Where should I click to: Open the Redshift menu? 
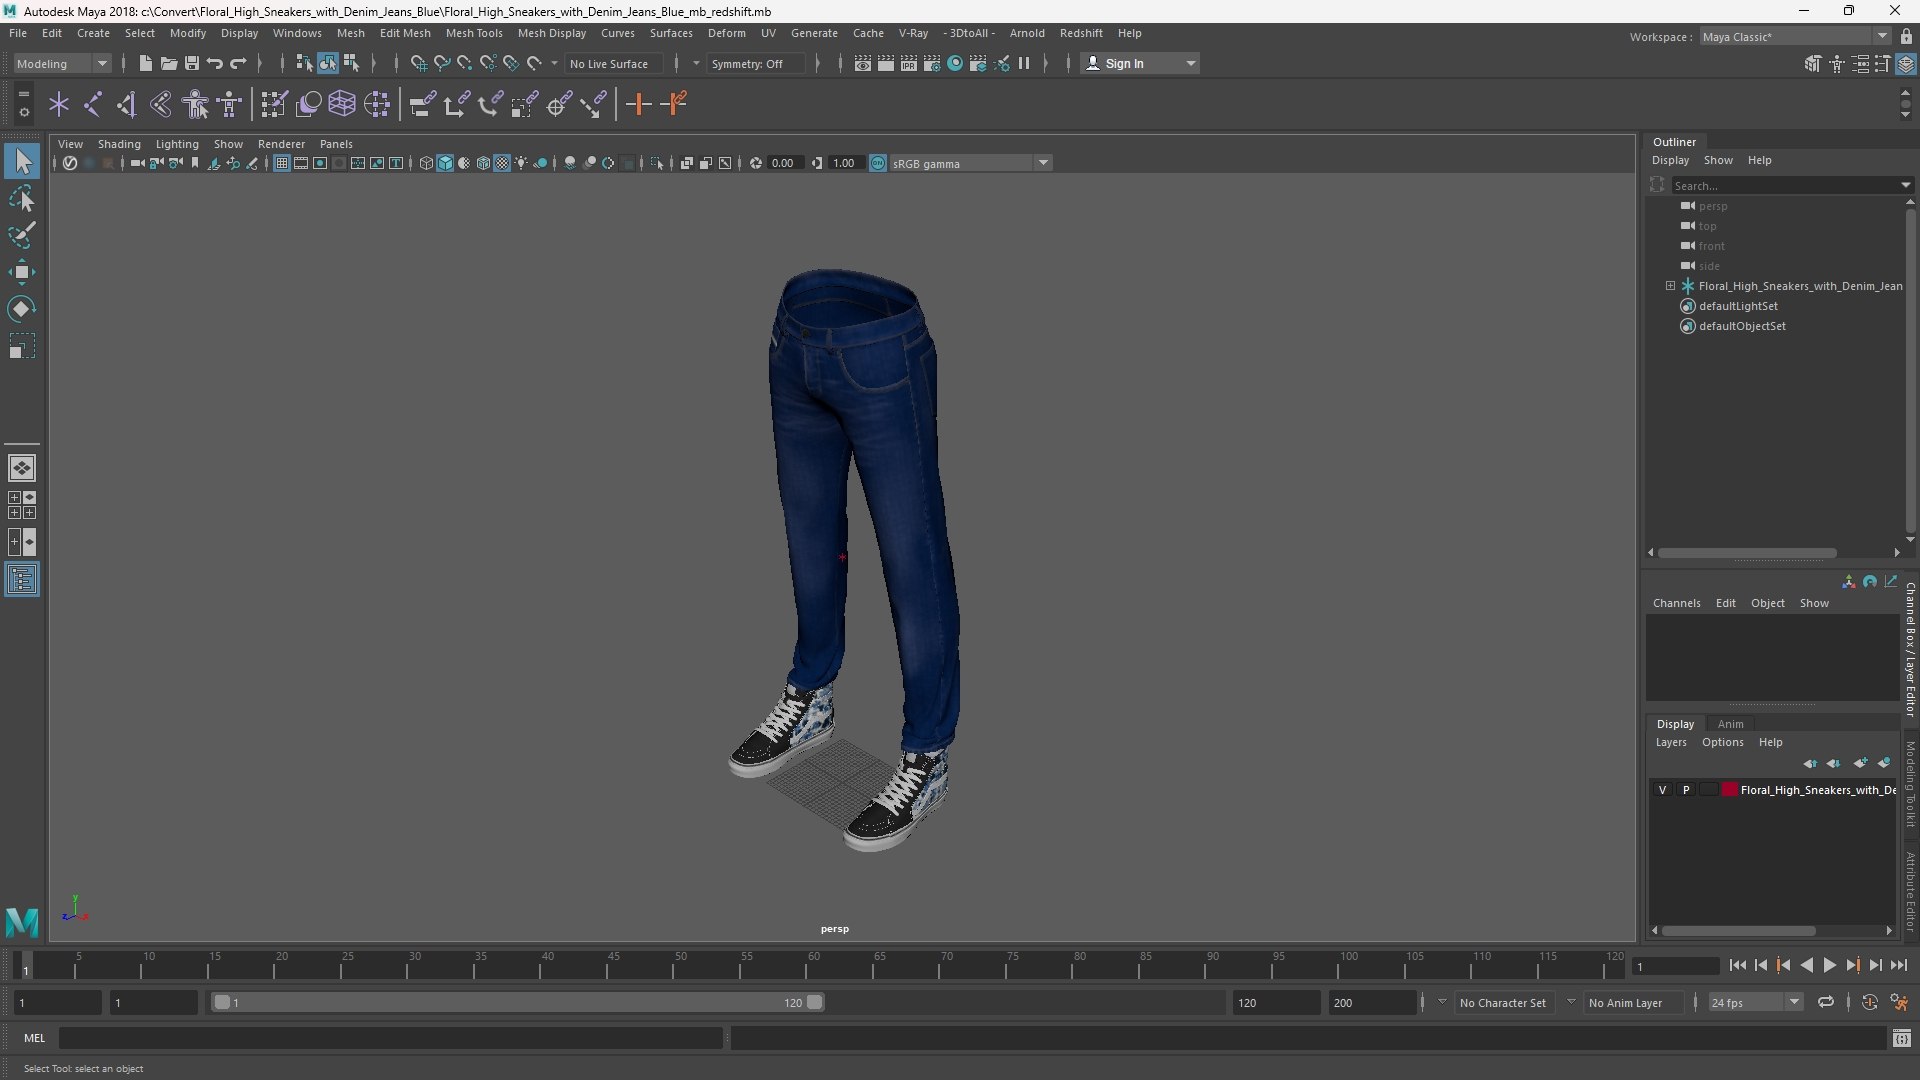coord(1081,33)
